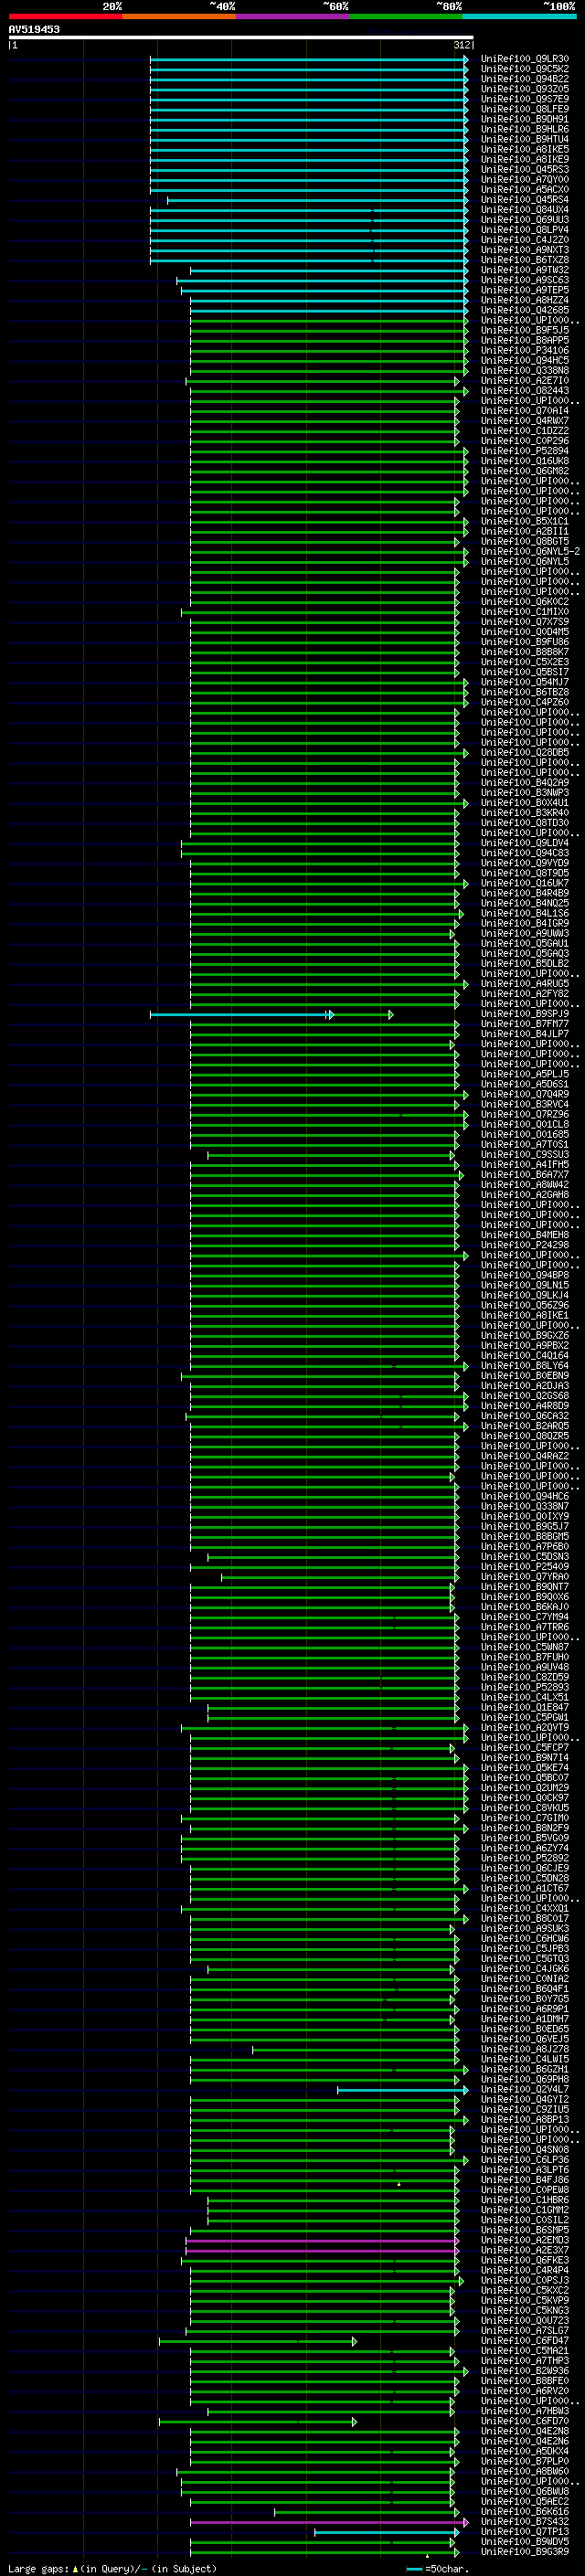Open hit UniRef100_B7S432

(x=525, y=2522)
